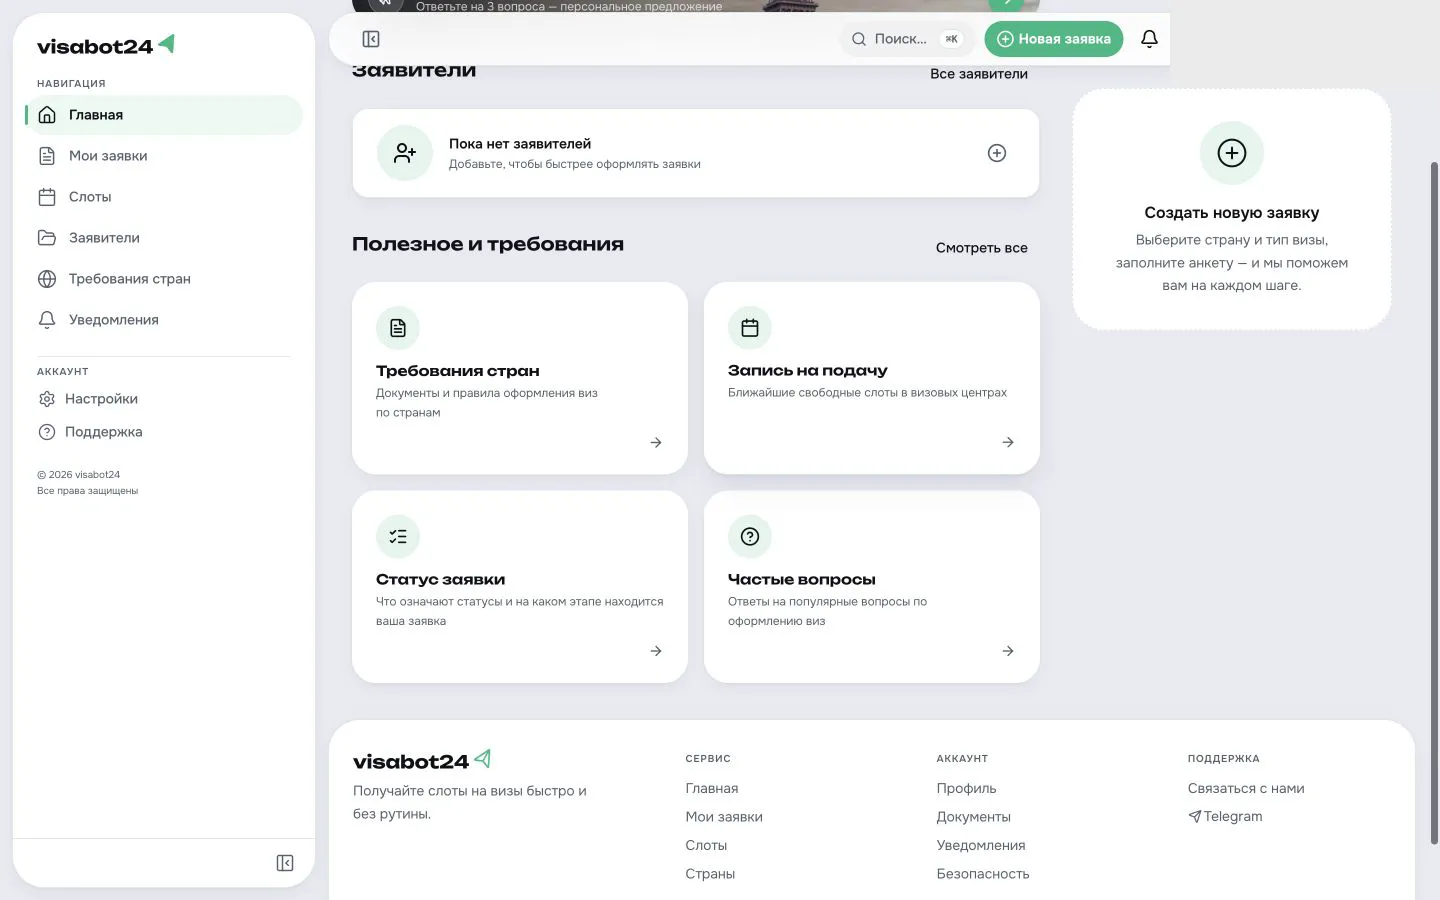Collapse sidebar using bottom panel icon
This screenshot has width=1440, height=900.
pos(285,863)
